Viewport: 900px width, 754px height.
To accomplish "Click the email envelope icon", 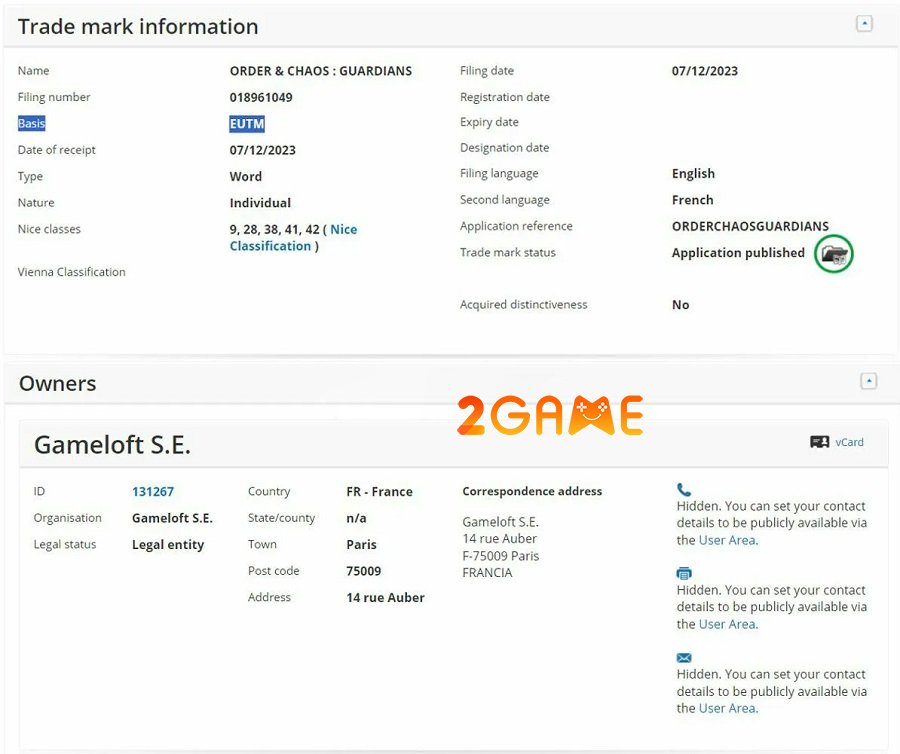I will (x=684, y=657).
